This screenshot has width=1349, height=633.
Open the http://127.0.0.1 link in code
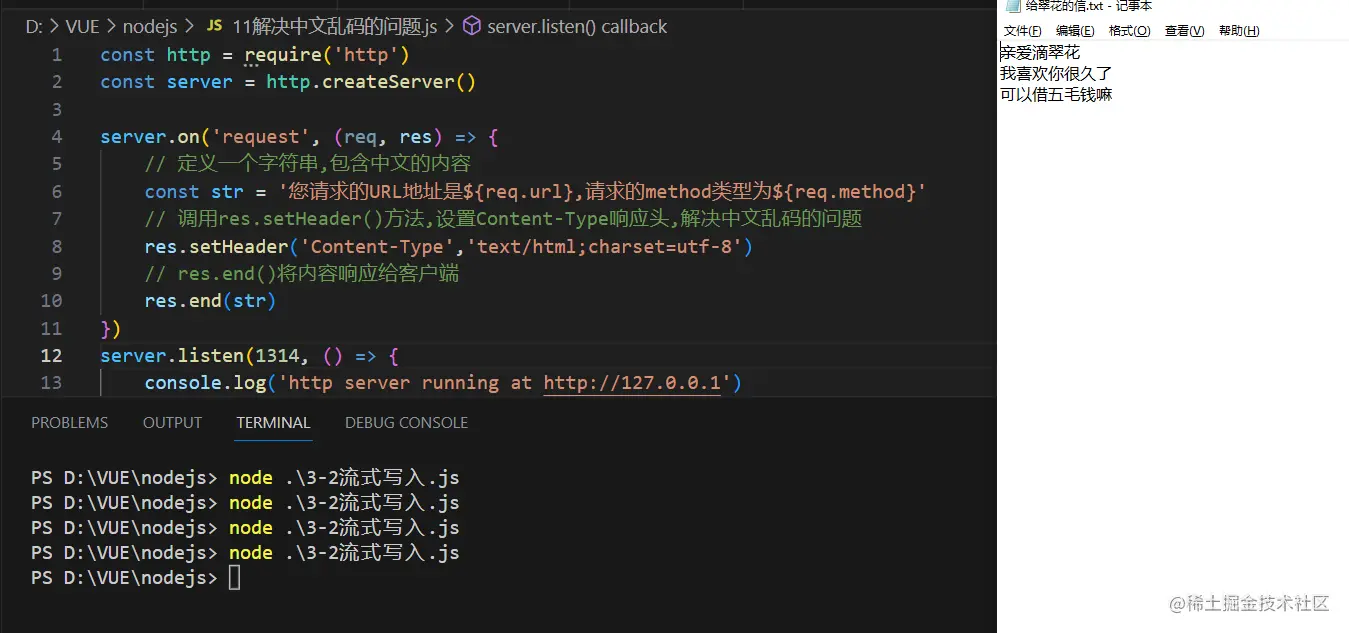pos(632,383)
